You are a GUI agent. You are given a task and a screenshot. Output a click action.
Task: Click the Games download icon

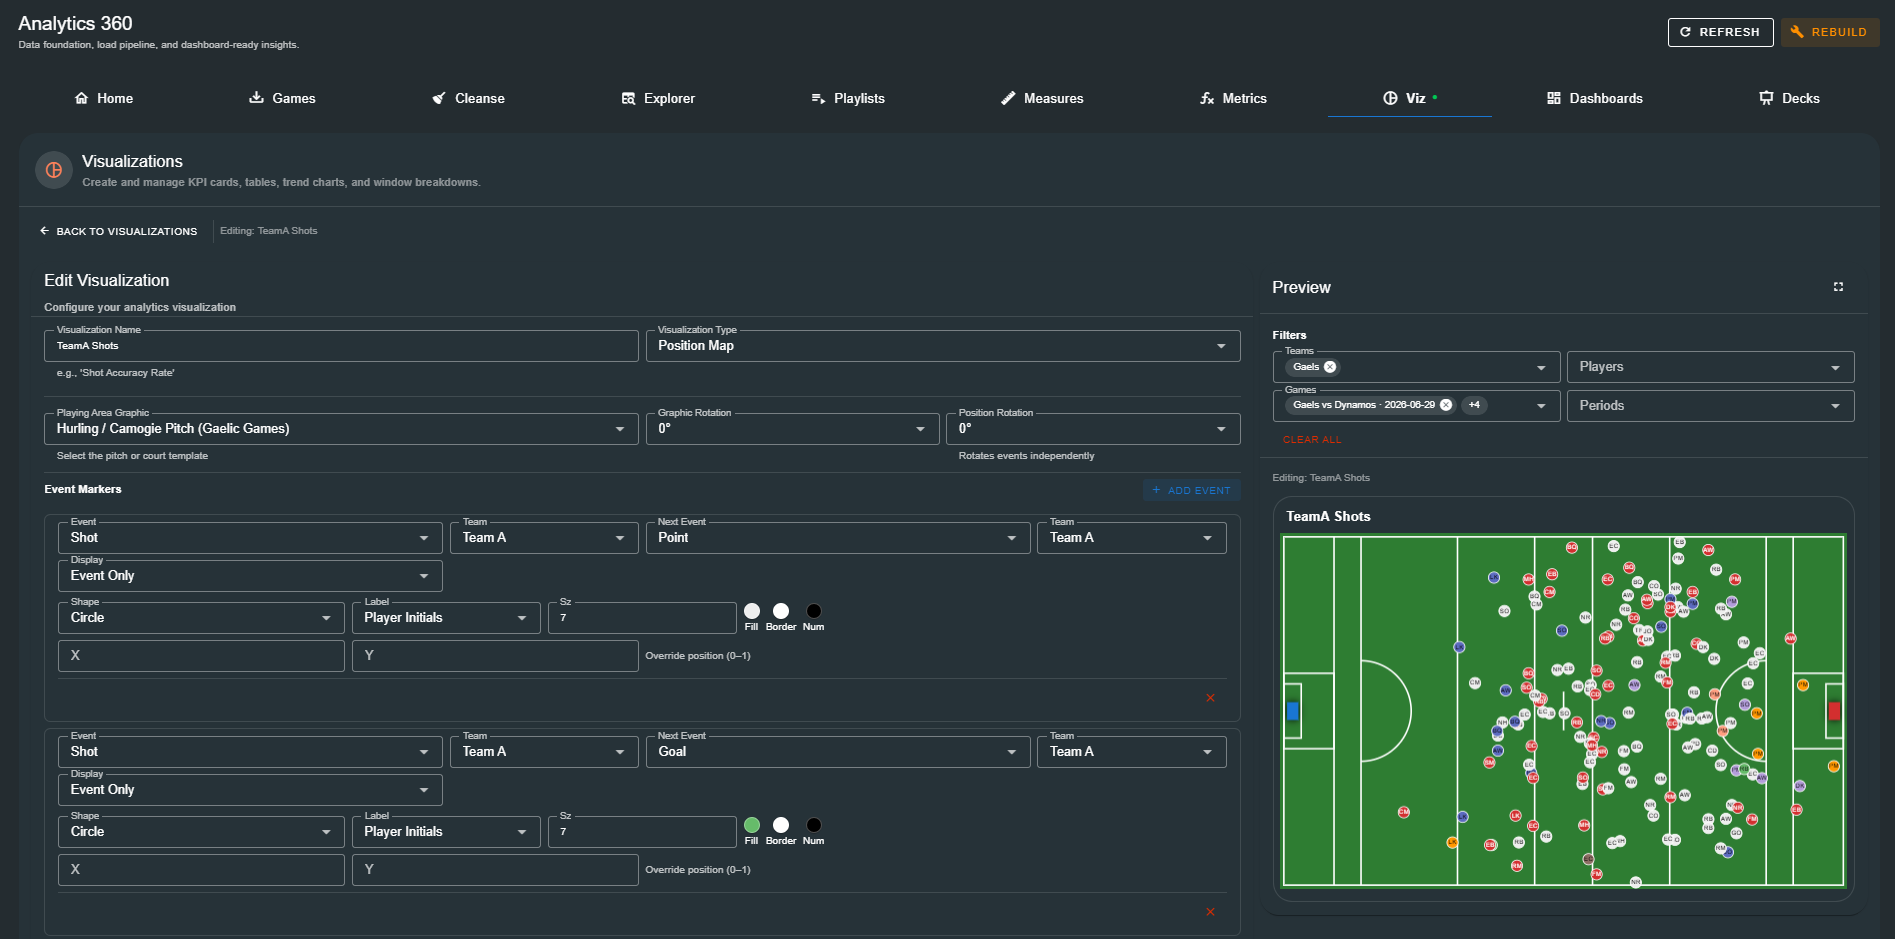coord(256,98)
